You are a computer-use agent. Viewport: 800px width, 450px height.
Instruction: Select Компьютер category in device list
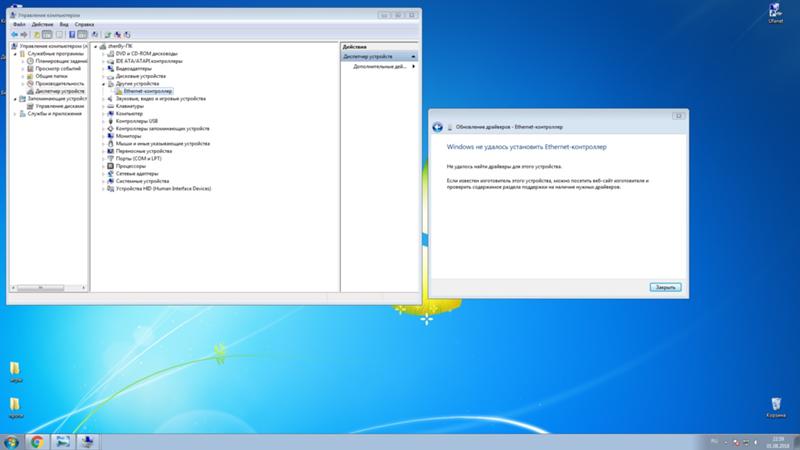pyautogui.click(x=129, y=114)
